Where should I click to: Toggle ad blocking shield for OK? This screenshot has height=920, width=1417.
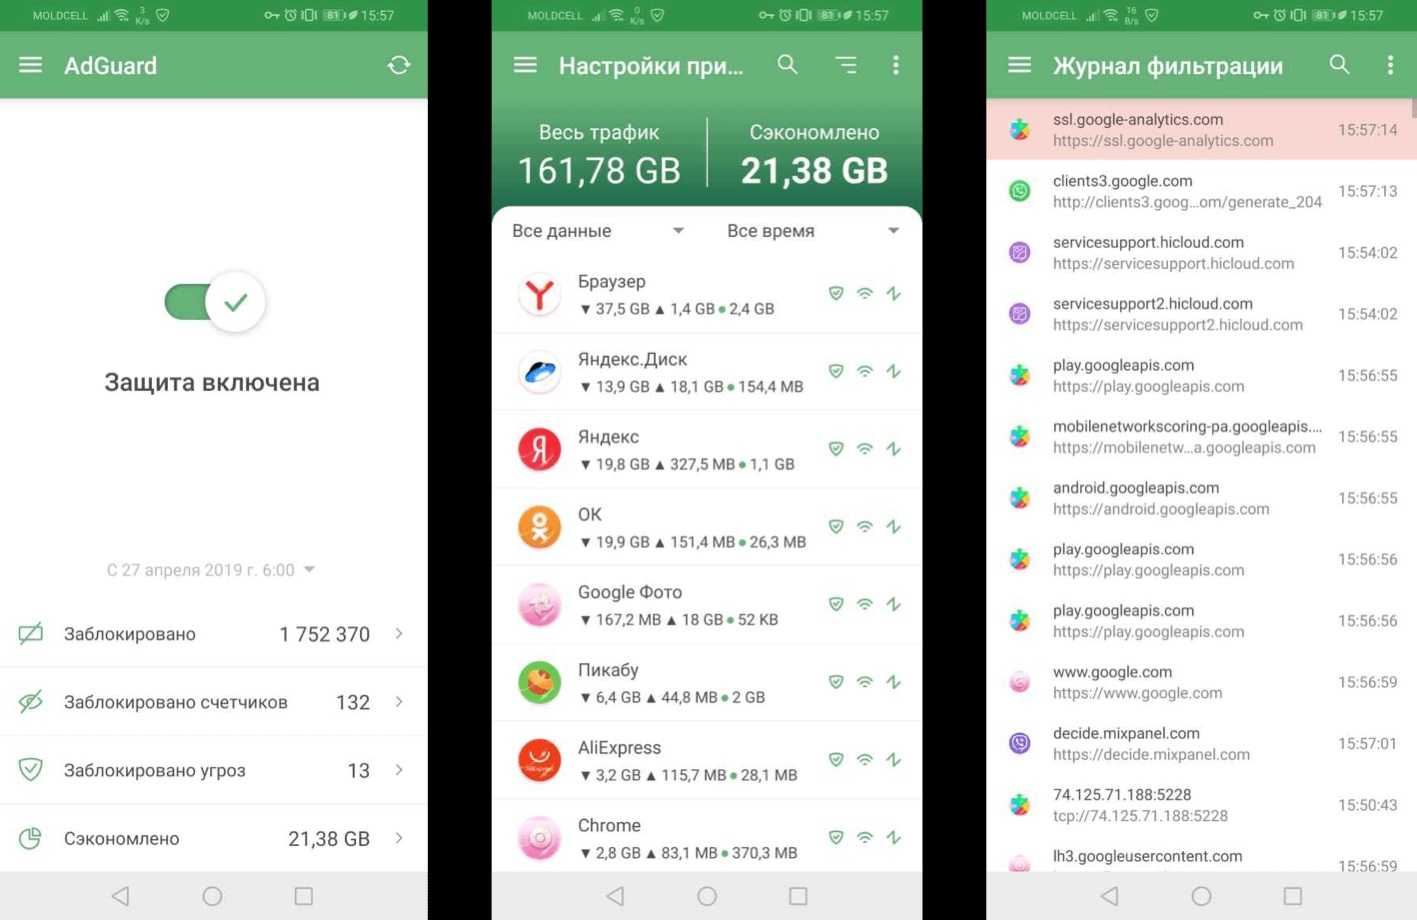point(836,526)
